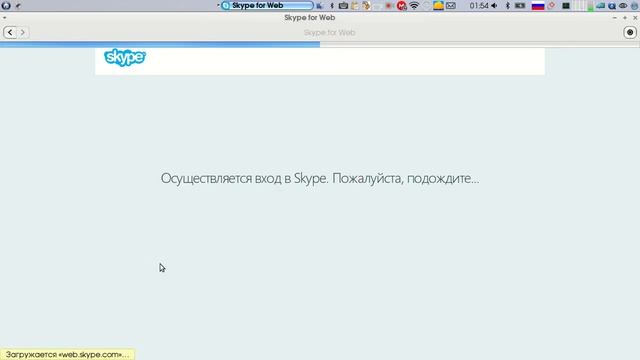Click the Skype for Web address field

point(329,32)
